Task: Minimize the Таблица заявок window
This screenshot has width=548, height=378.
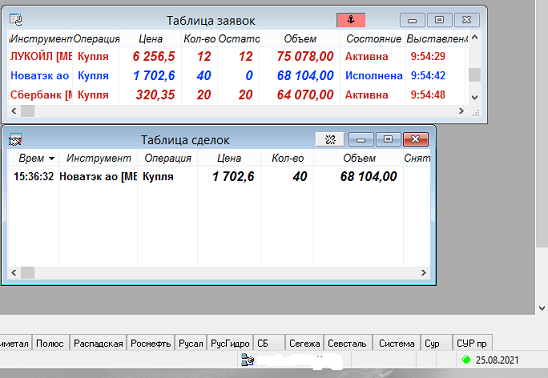Action: coord(412,20)
